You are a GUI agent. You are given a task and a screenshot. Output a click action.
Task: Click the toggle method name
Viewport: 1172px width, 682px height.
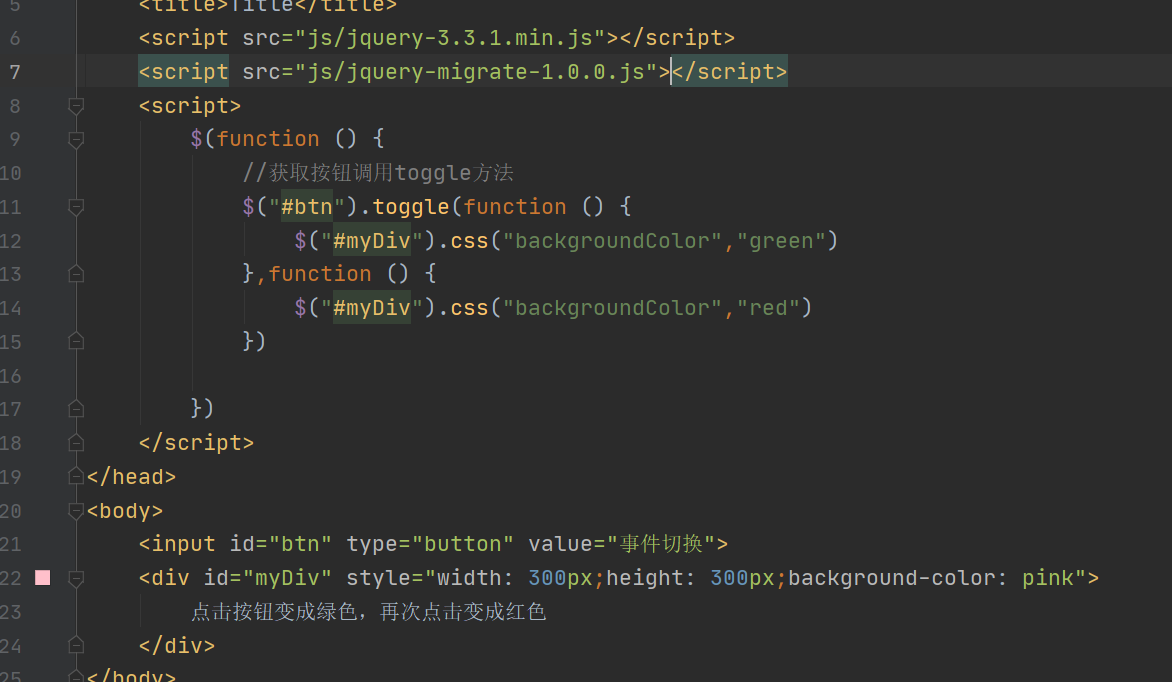click(x=411, y=207)
